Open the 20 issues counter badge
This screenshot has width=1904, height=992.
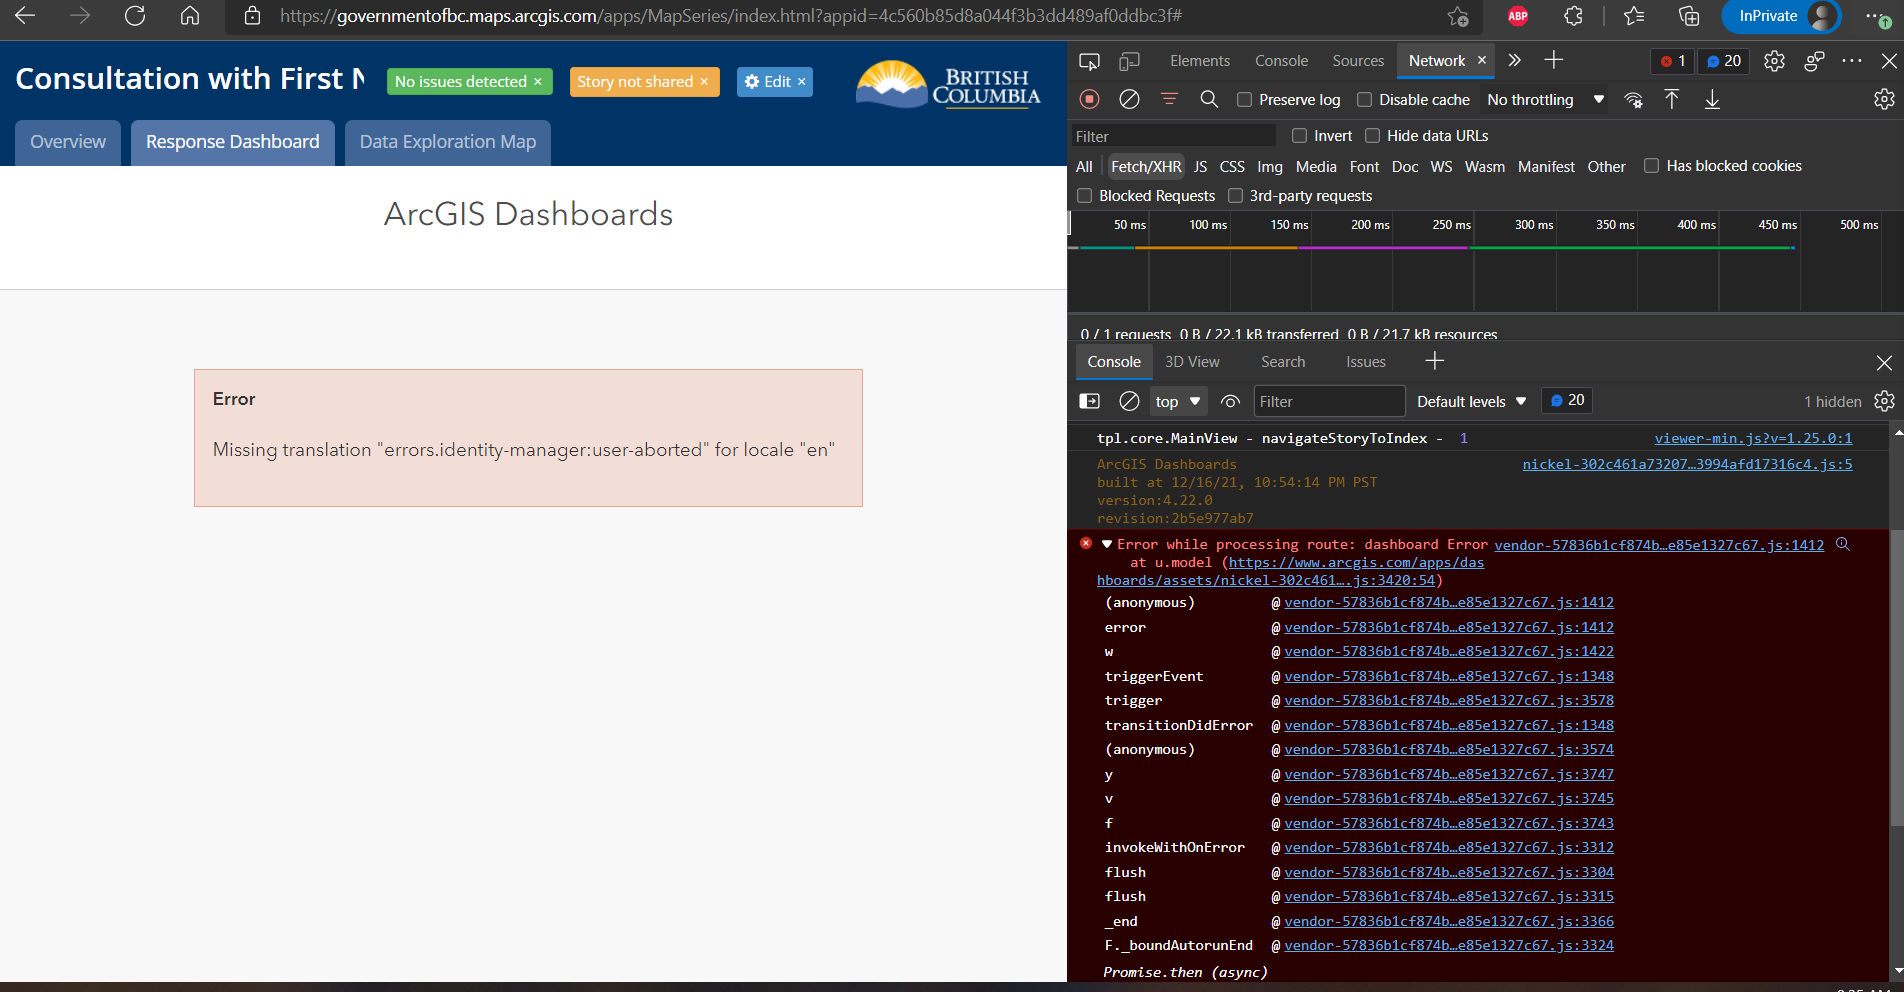point(1724,61)
